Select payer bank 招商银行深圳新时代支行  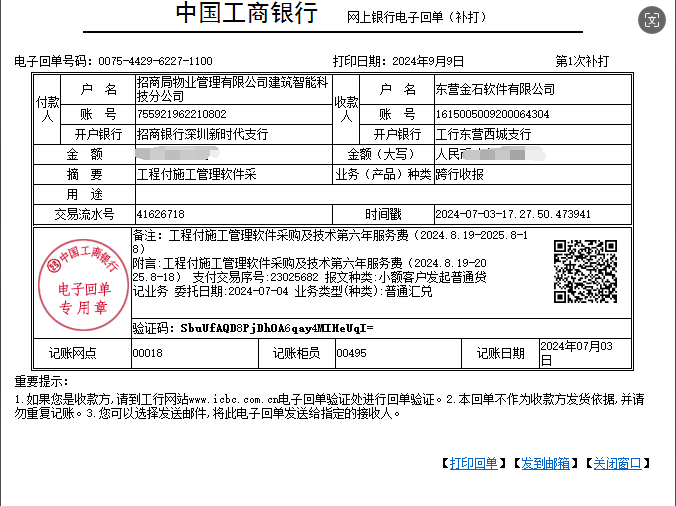[202, 134]
